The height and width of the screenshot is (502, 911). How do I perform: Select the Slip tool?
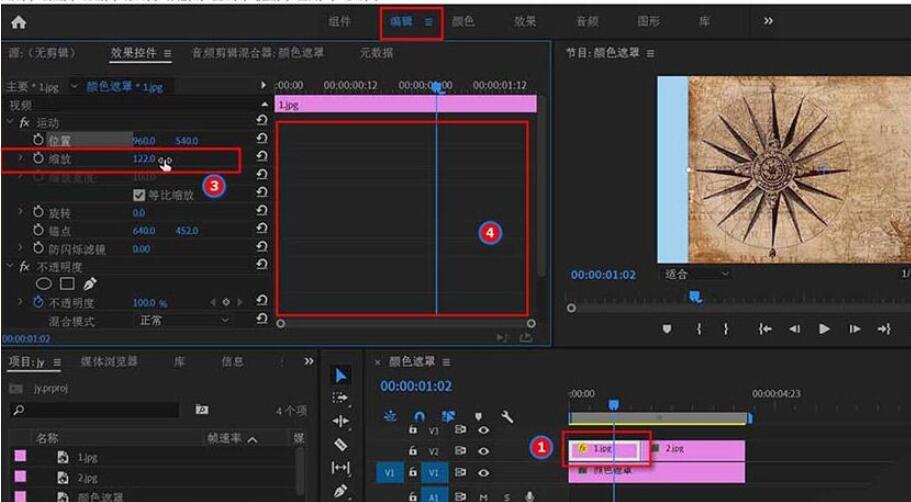[340, 468]
